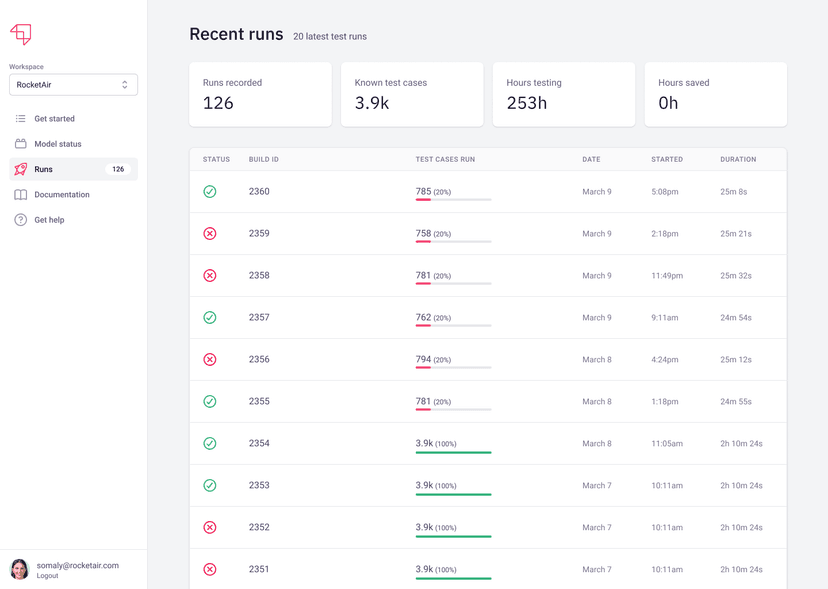Click the Get help question icon
828x589 pixels.
[21, 220]
